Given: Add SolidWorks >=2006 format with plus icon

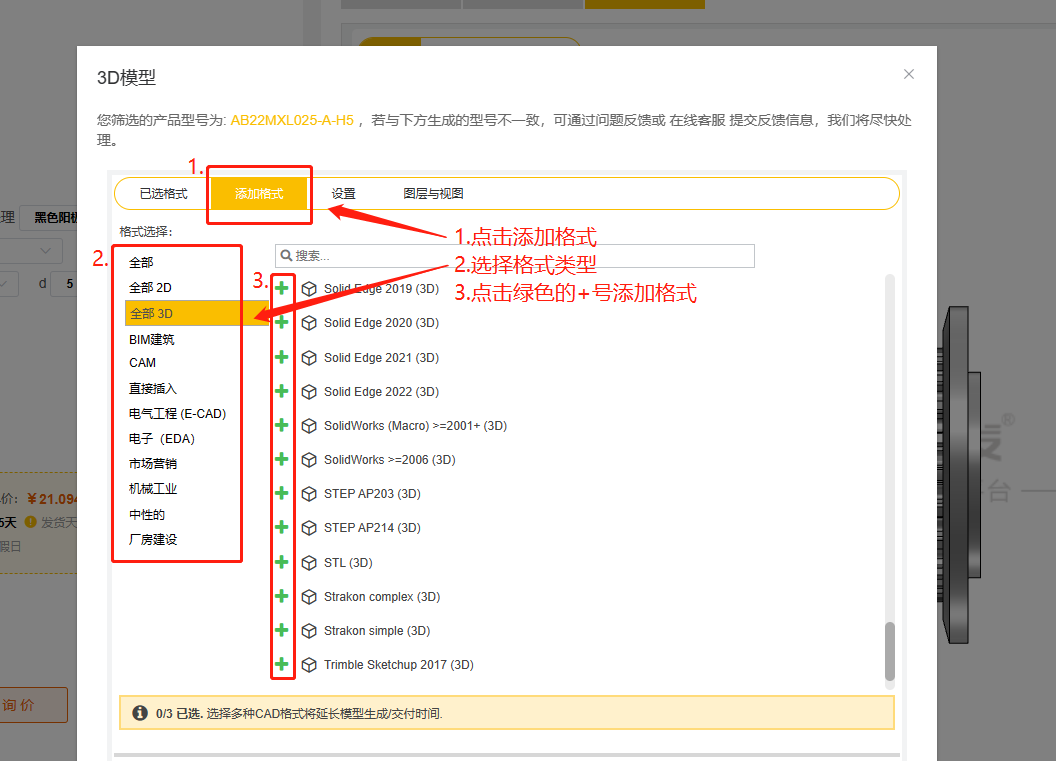Looking at the screenshot, I should (x=282, y=459).
